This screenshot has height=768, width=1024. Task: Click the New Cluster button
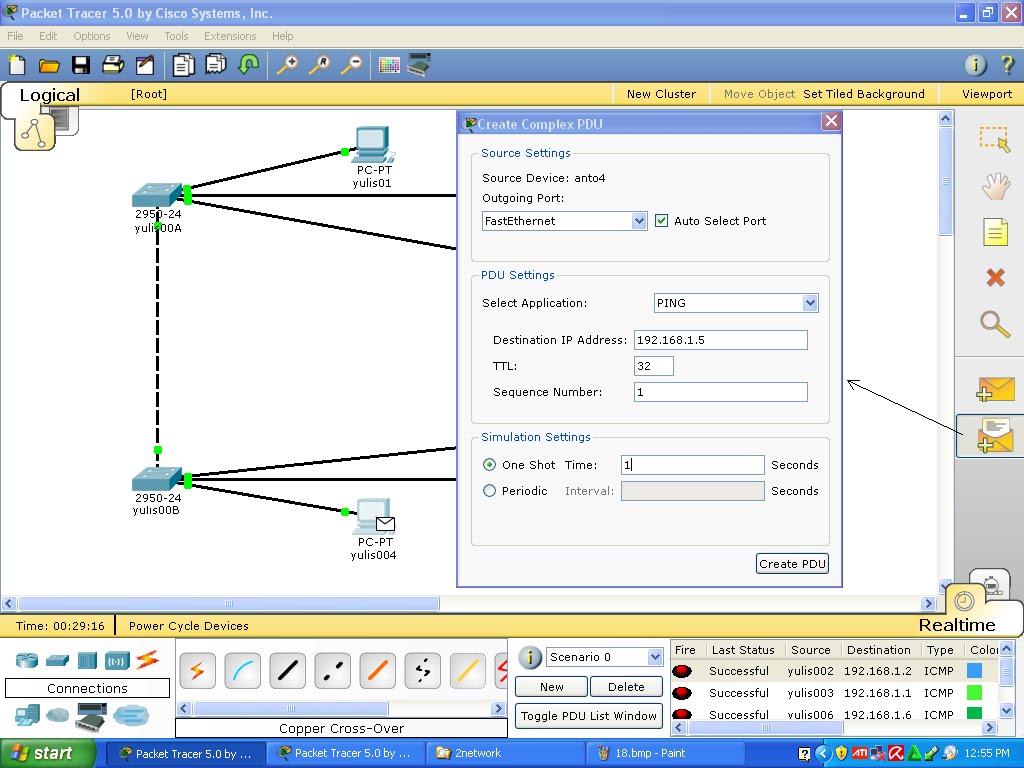coord(661,94)
